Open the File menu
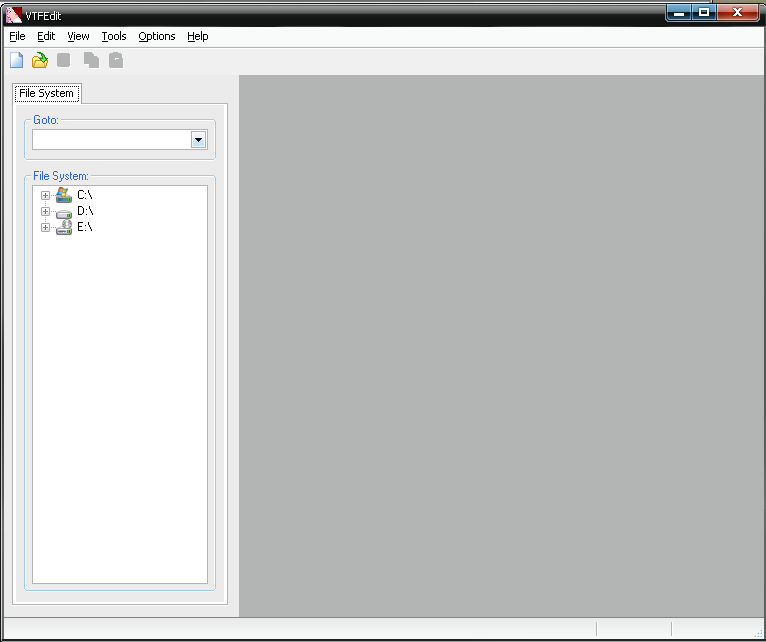 [x=17, y=36]
